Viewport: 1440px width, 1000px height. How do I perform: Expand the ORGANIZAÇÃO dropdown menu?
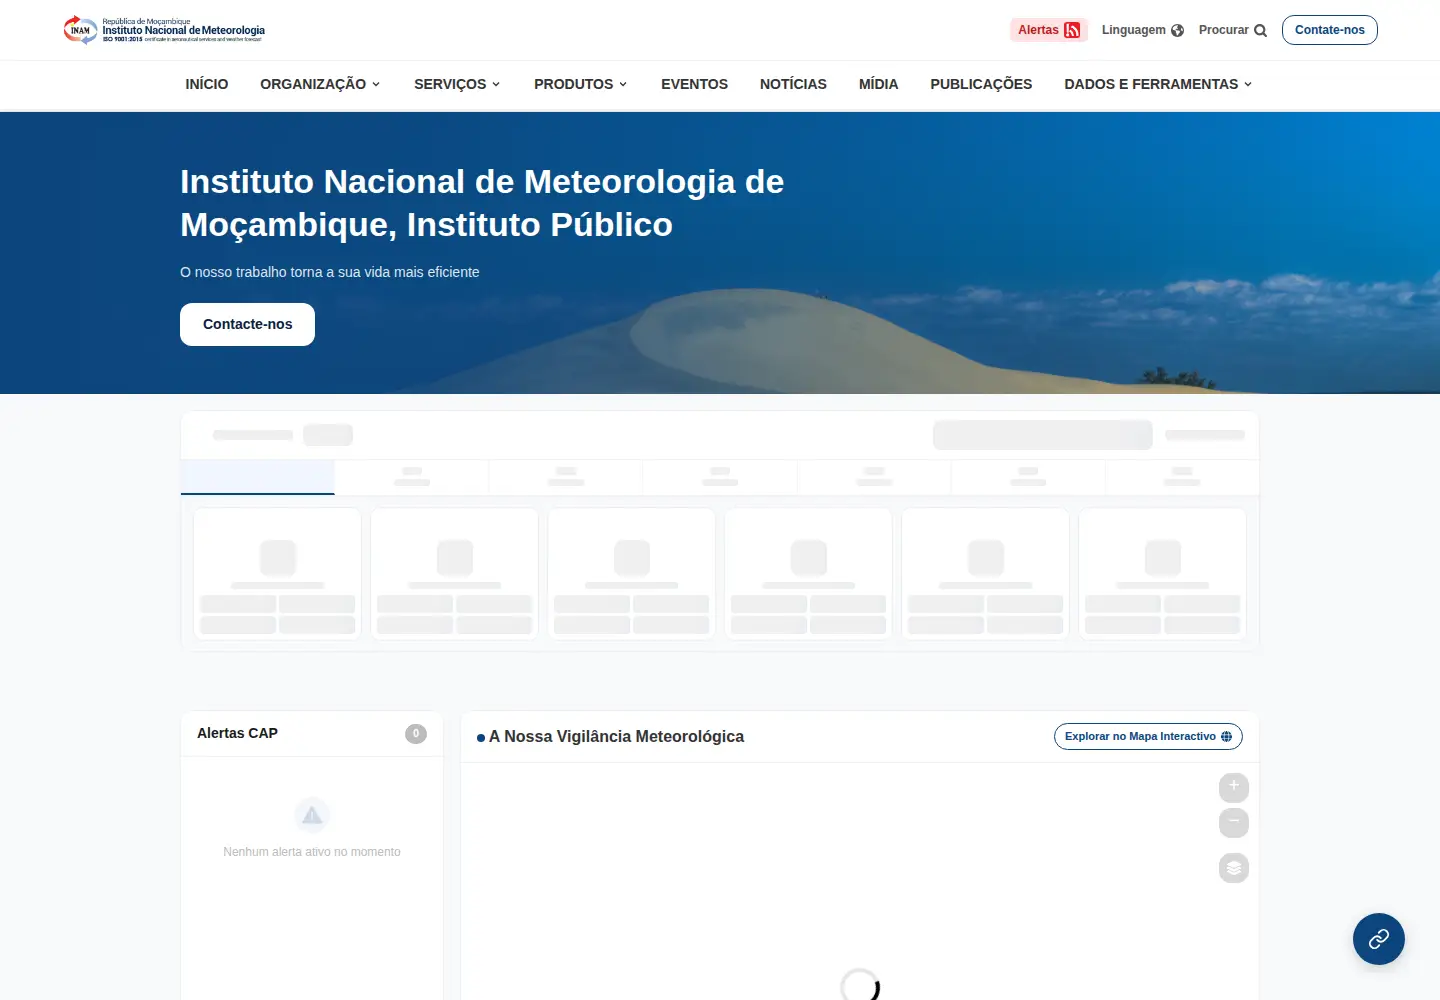point(320,84)
